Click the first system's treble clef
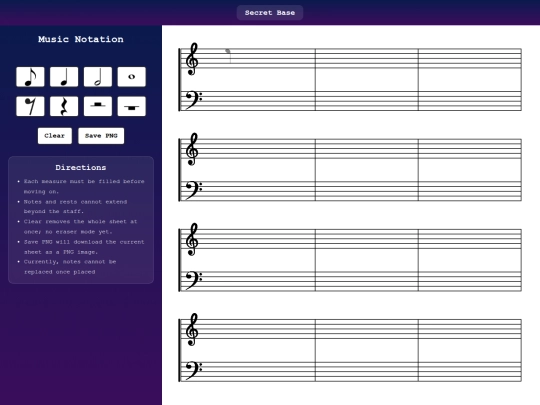The width and height of the screenshot is (540, 405). coord(192,59)
